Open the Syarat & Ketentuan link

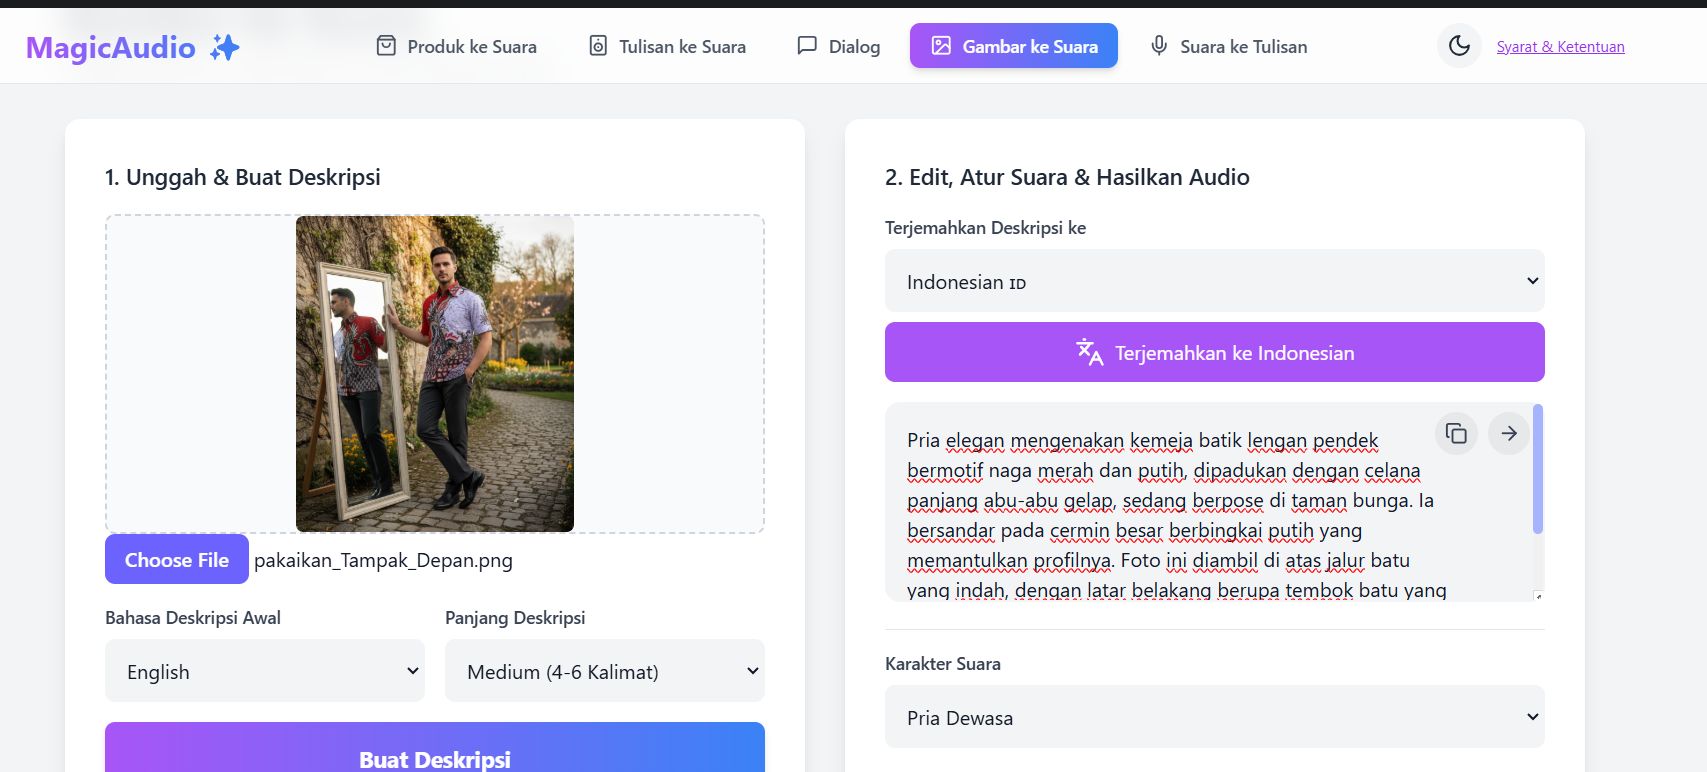[x=1560, y=47]
